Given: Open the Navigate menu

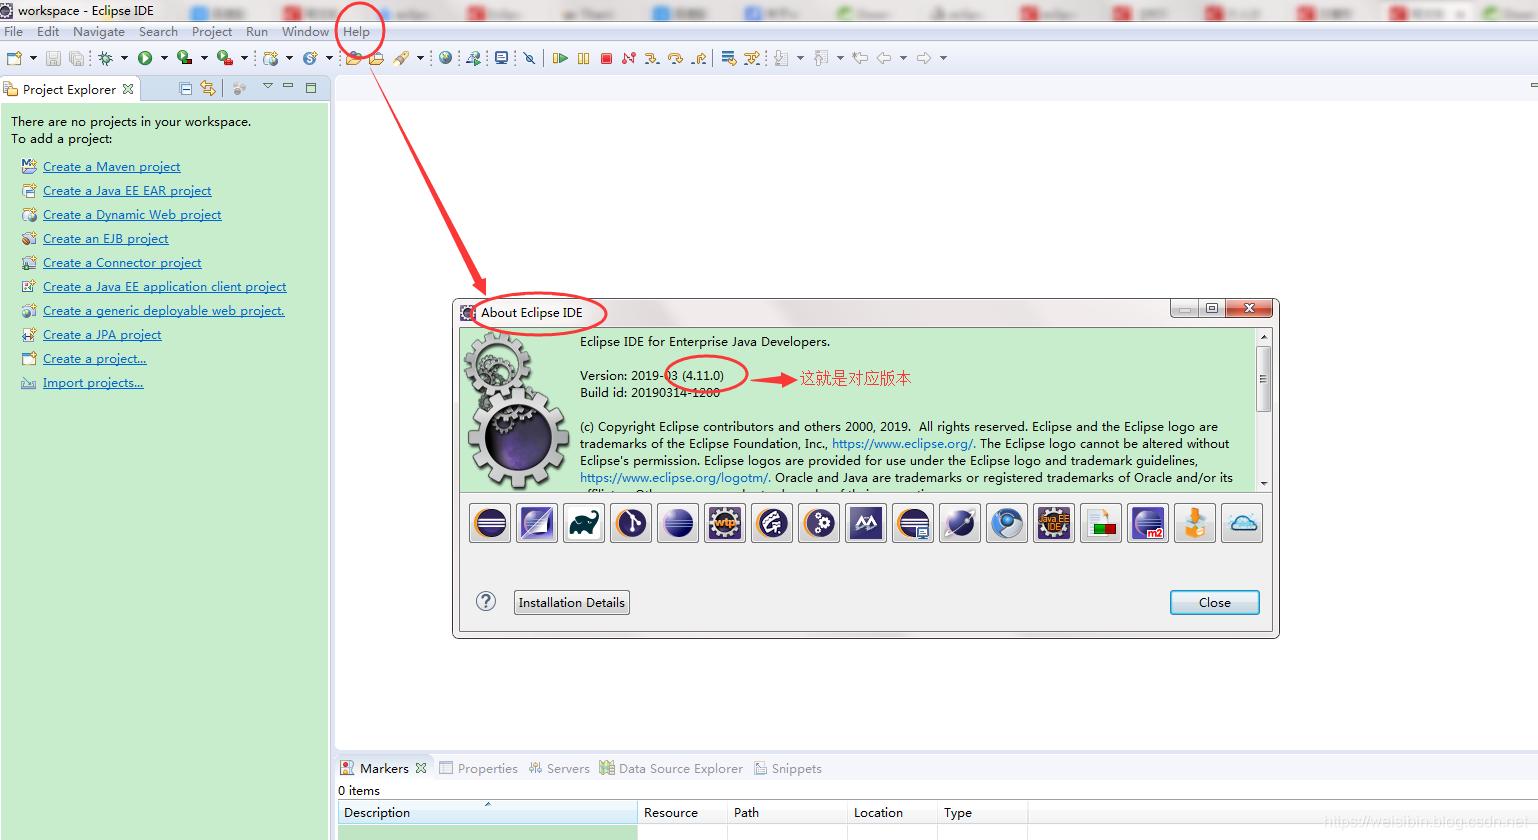Looking at the screenshot, I should pyautogui.click(x=99, y=32).
